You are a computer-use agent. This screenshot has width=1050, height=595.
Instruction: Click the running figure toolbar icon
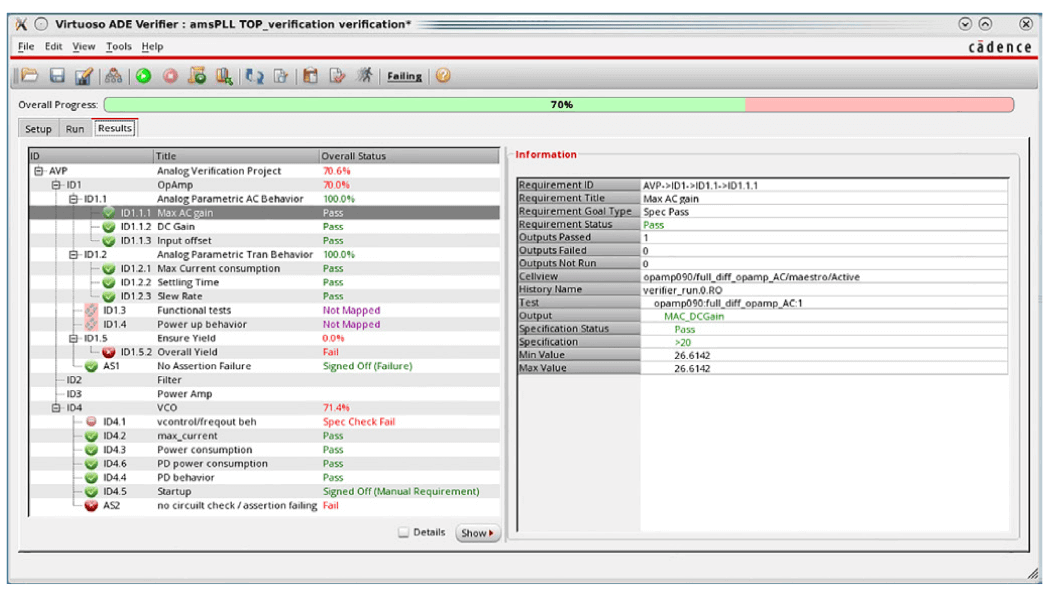pos(365,75)
